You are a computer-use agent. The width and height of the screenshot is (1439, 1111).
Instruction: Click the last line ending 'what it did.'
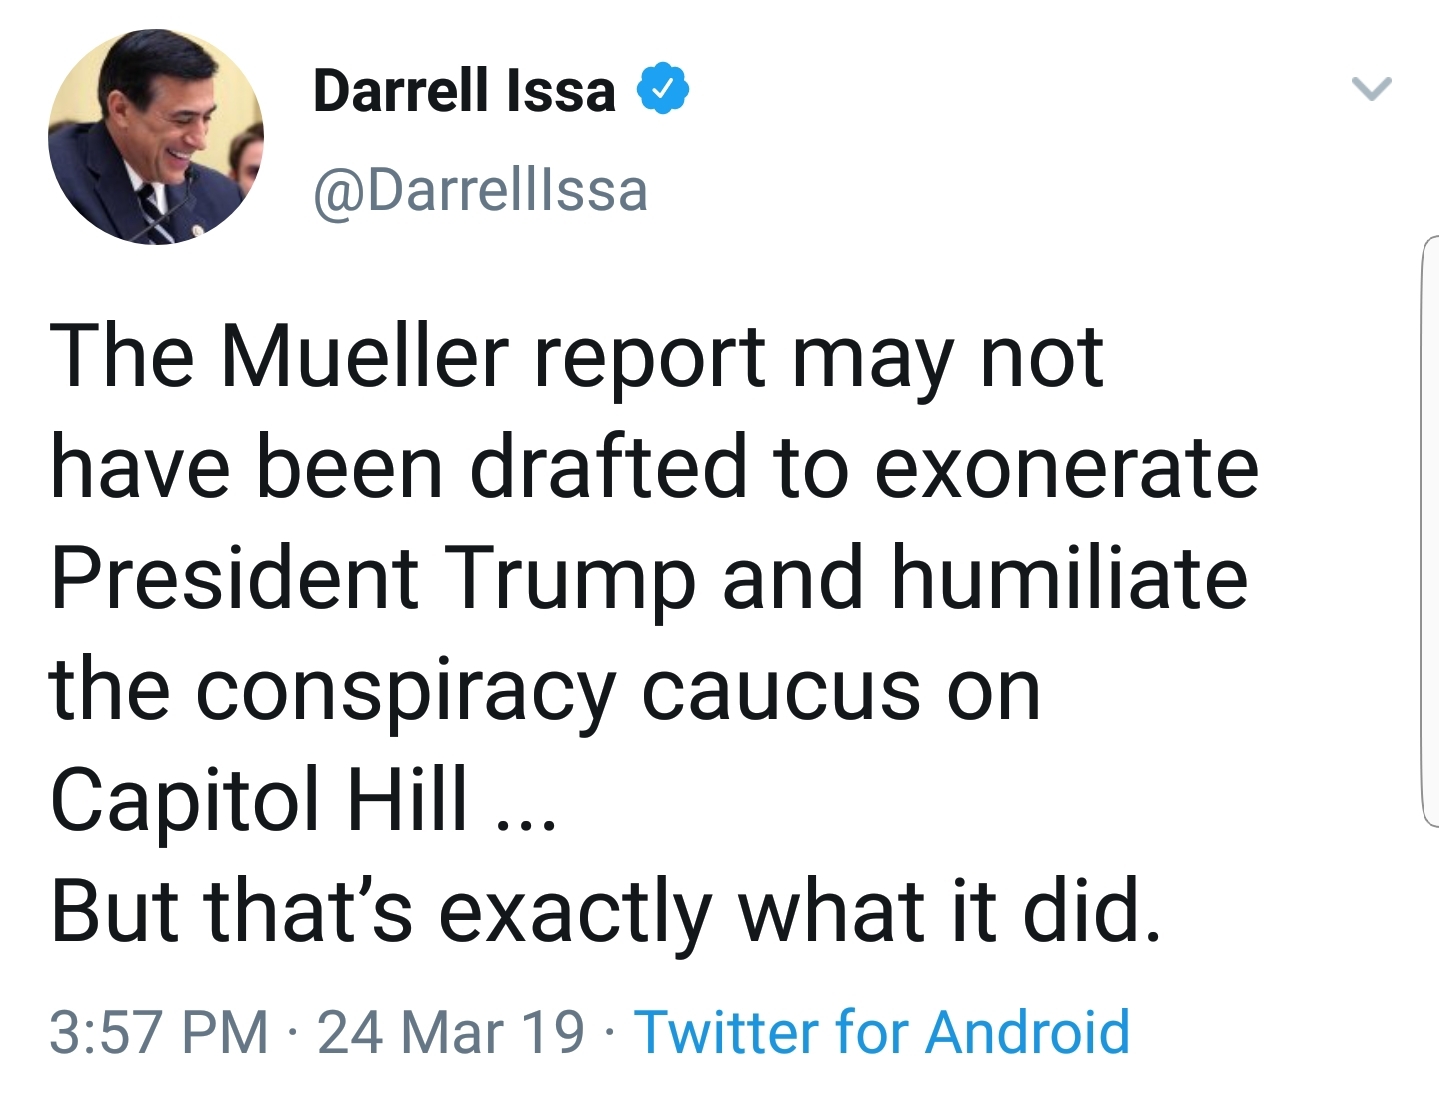(606, 910)
